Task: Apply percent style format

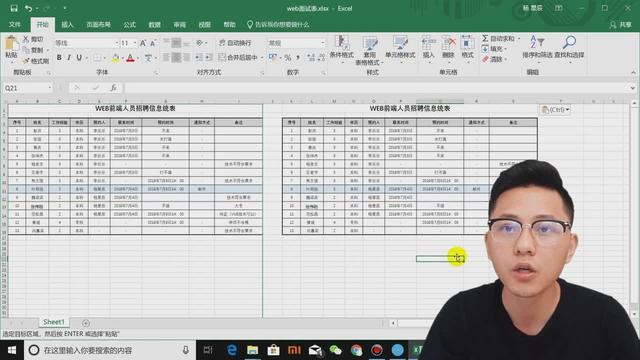Action: pos(288,58)
